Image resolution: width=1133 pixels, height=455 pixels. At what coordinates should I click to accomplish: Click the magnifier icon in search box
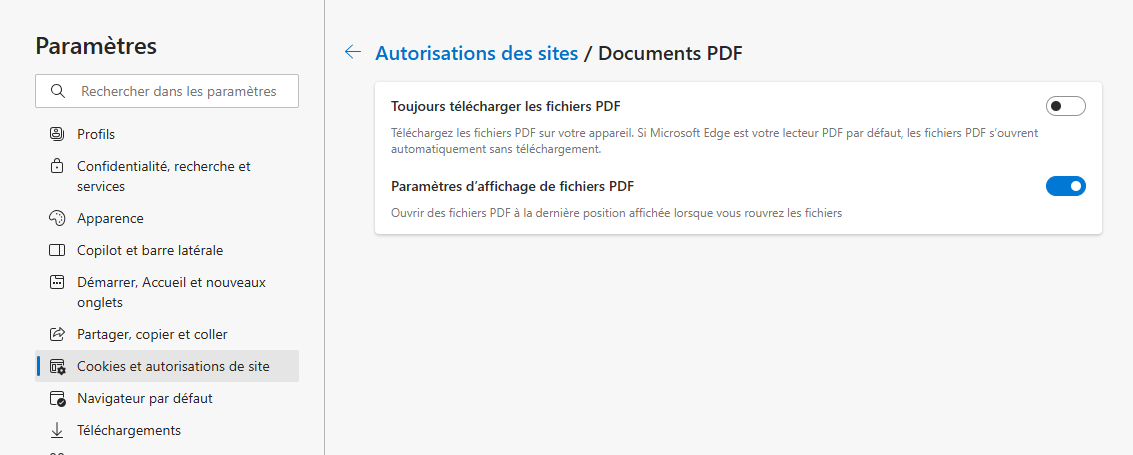pos(58,91)
